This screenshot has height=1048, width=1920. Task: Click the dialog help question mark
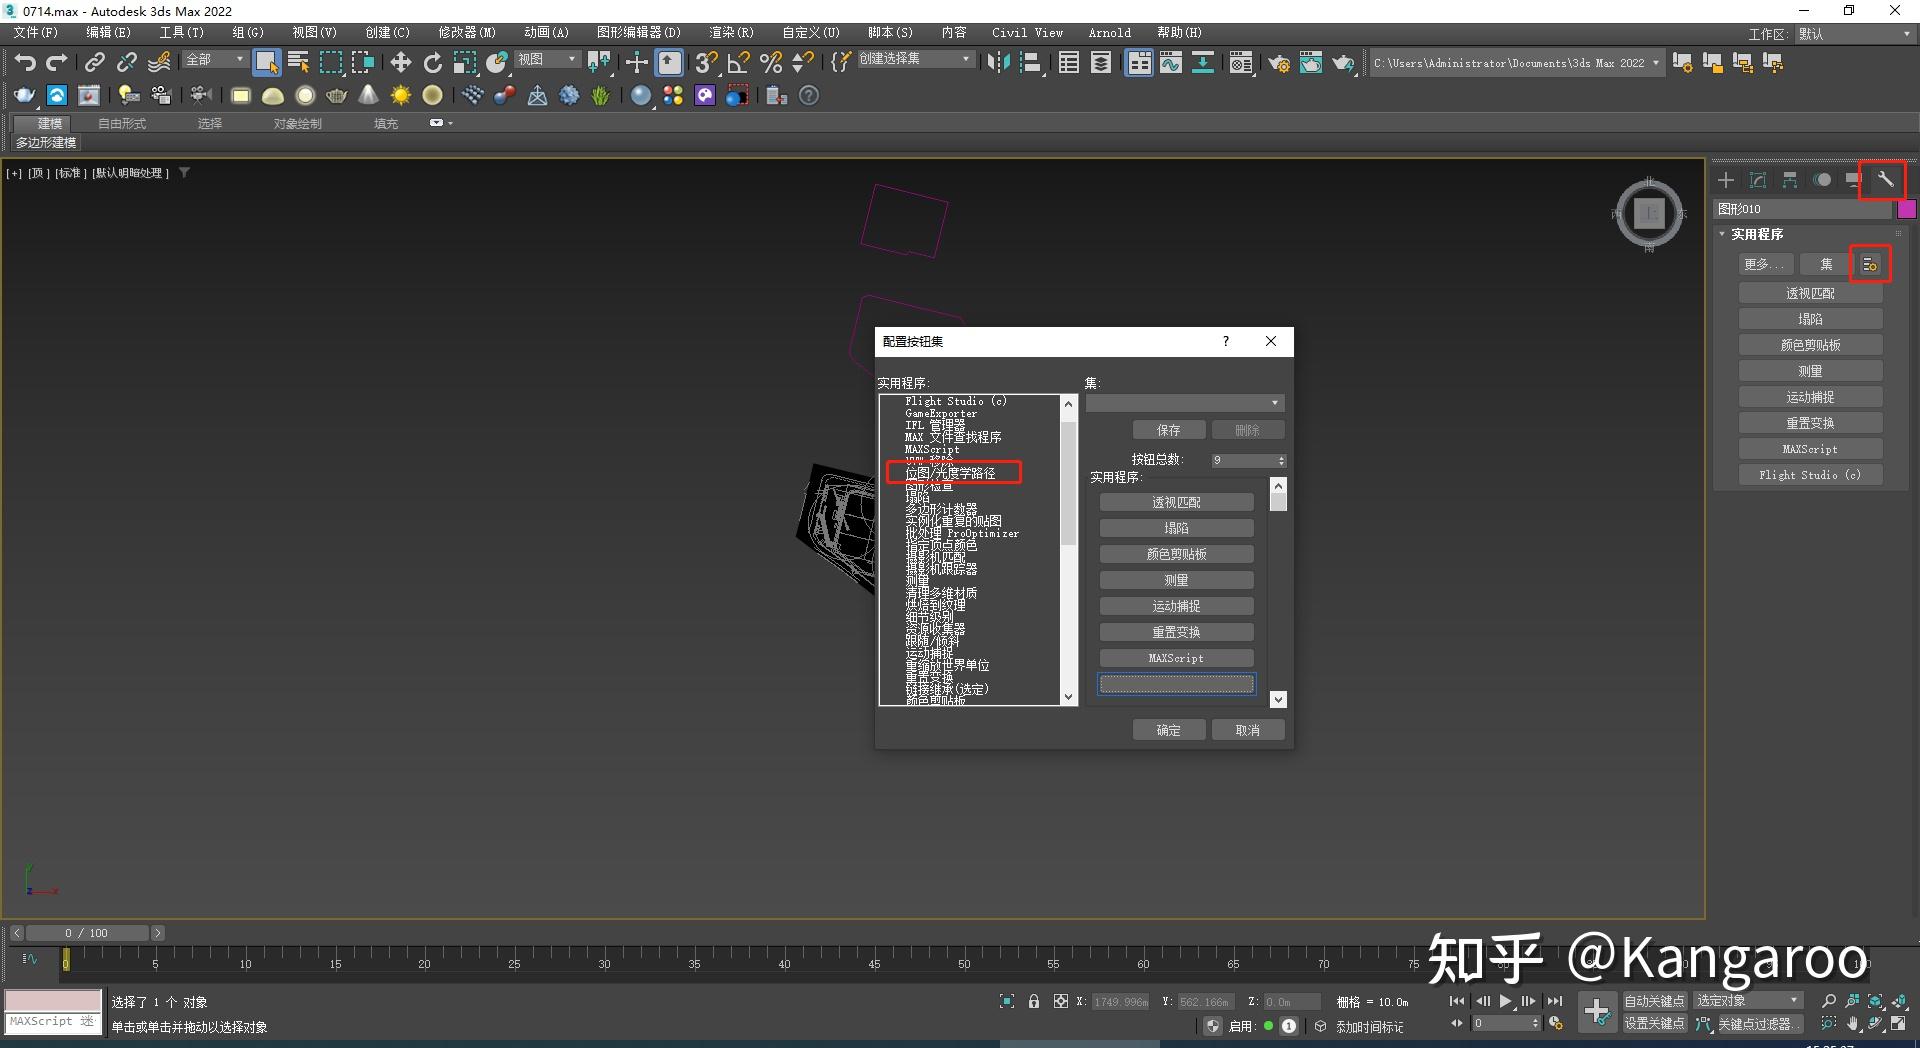[1226, 341]
